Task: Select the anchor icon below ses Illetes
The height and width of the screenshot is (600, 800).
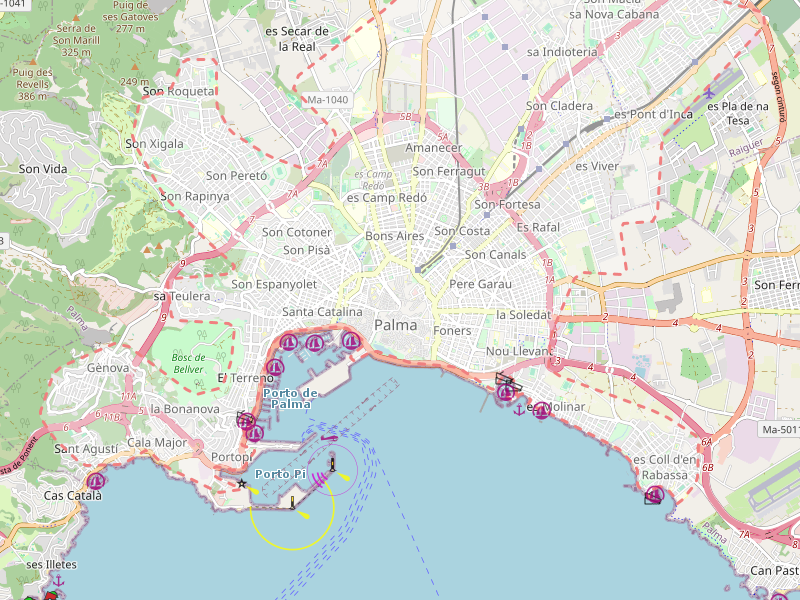Action: pyautogui.click(x=58, y=581)
